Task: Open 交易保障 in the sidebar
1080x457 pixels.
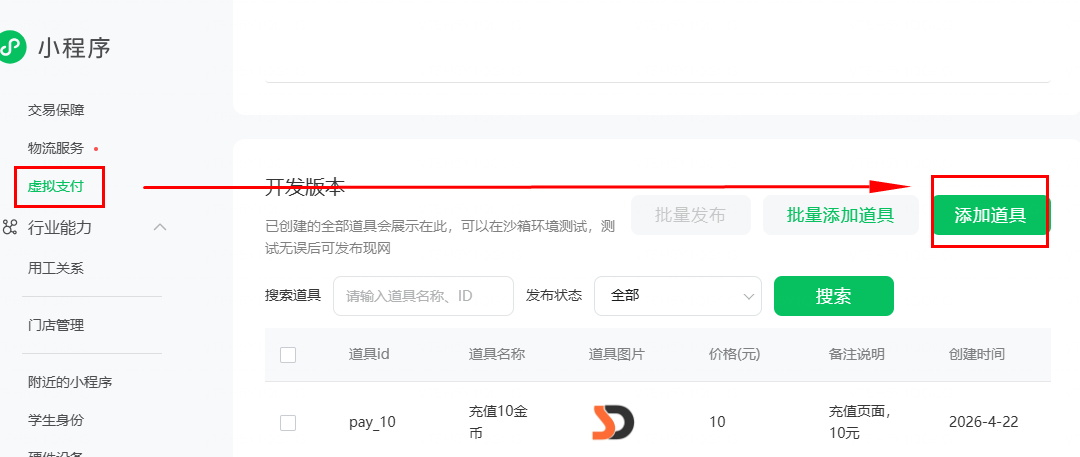Action: coord(56,110)
